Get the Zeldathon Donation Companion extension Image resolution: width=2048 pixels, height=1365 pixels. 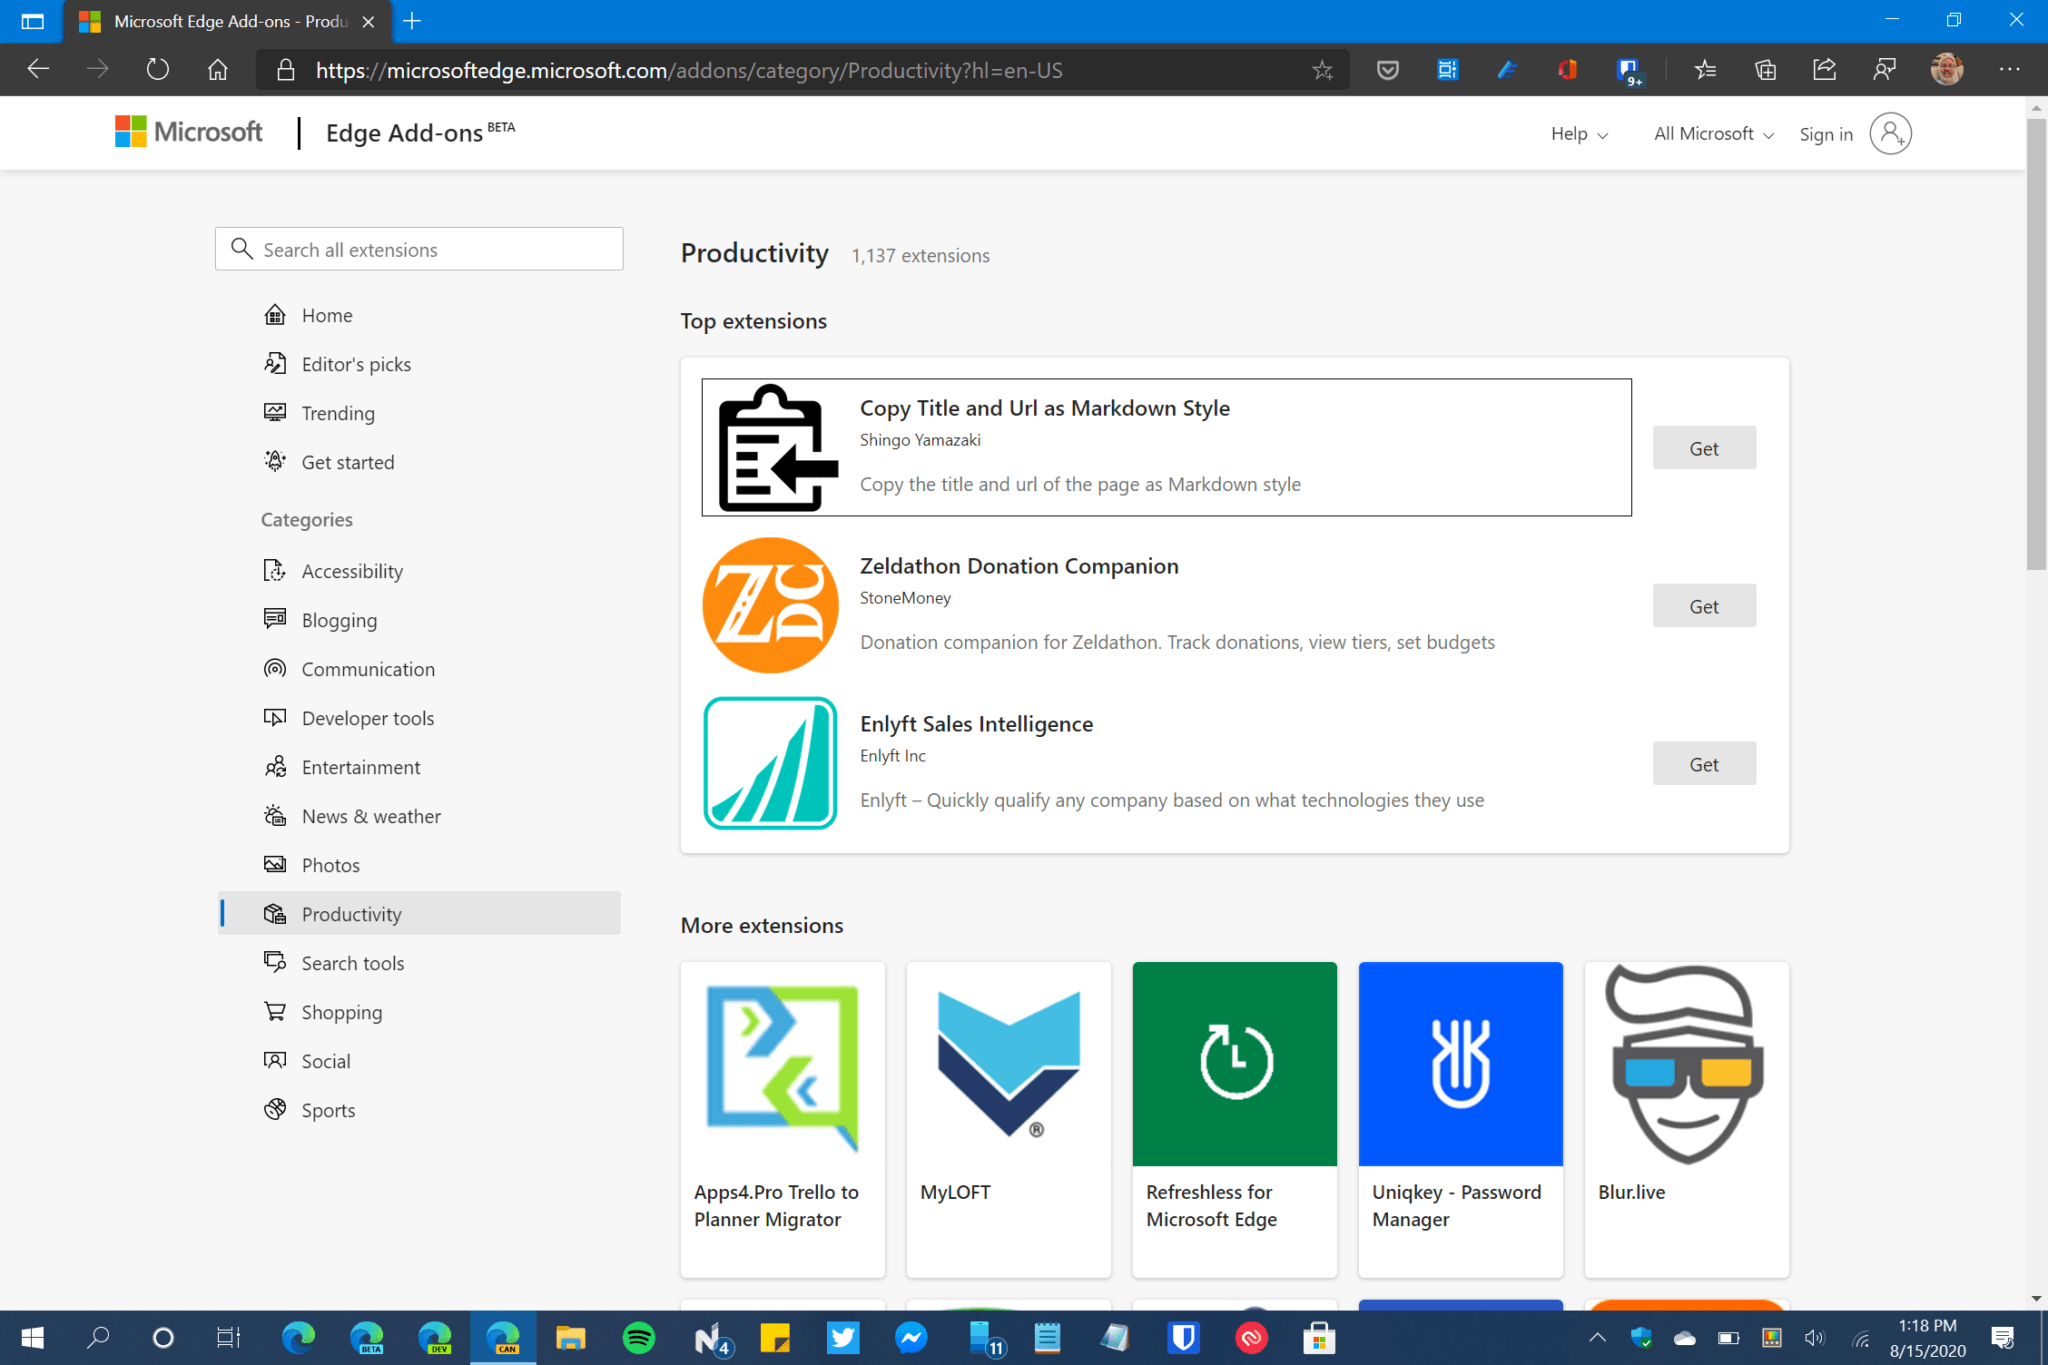pos(1704,605)
